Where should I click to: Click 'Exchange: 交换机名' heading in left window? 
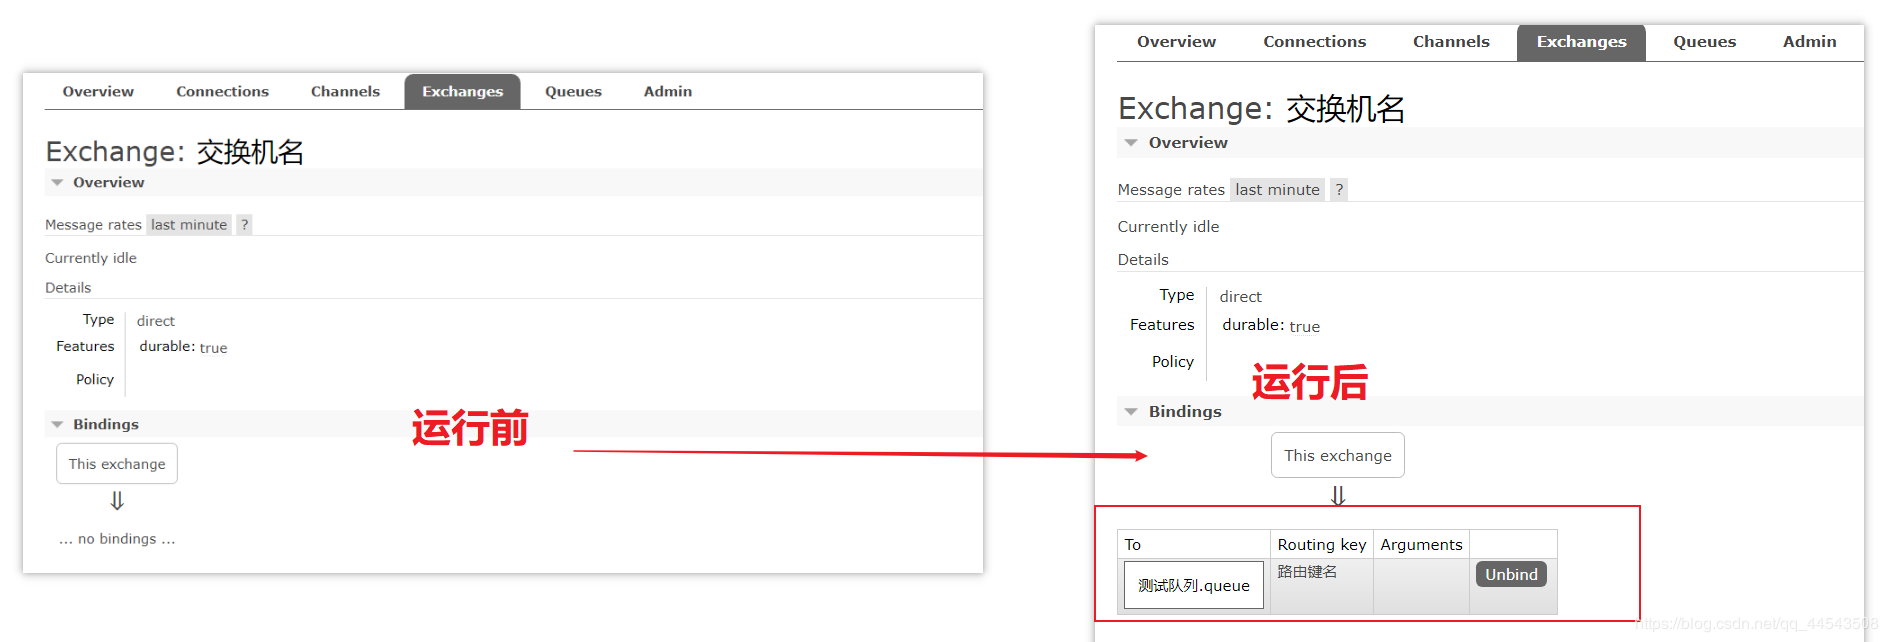(175, 152)
